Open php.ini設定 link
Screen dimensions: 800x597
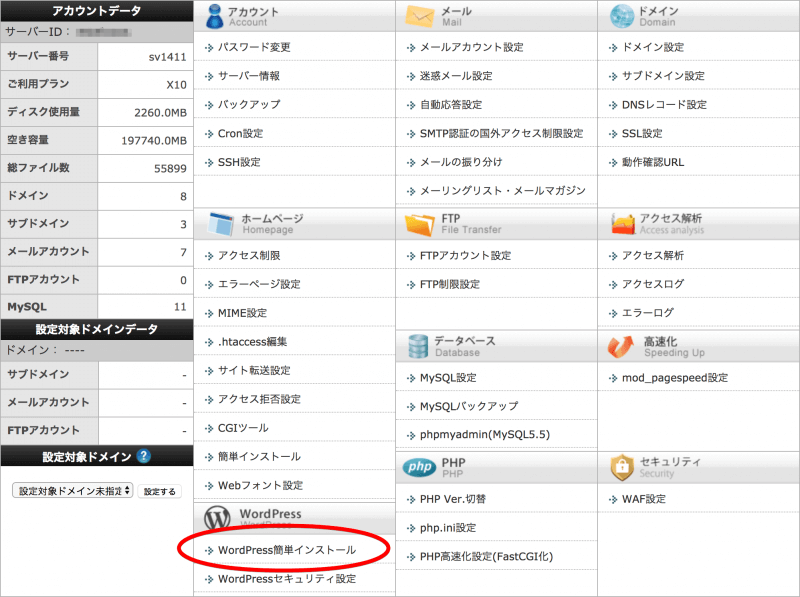point(447,528)
